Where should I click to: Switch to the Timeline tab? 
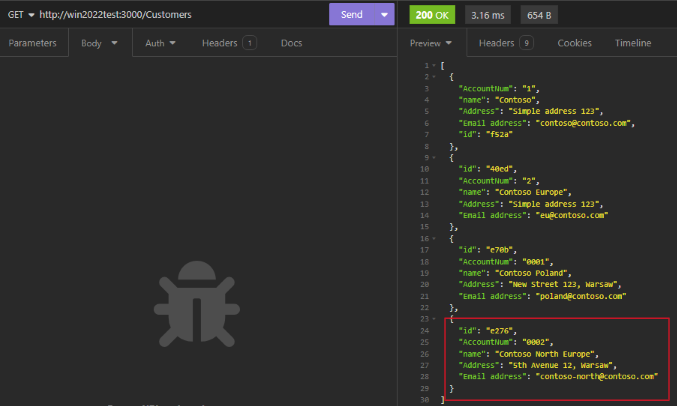coord(633,43)
